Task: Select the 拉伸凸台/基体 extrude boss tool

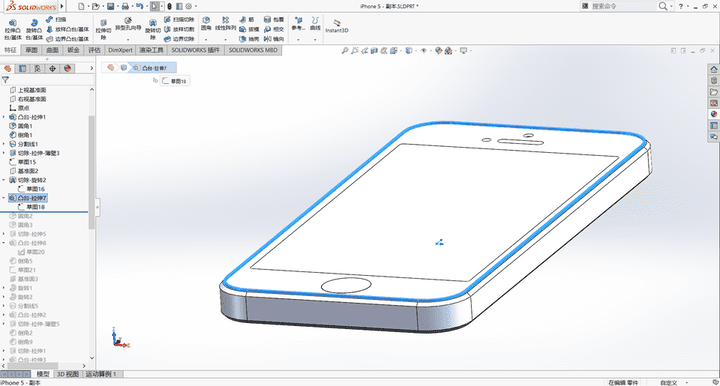Action: coord(13,30)
